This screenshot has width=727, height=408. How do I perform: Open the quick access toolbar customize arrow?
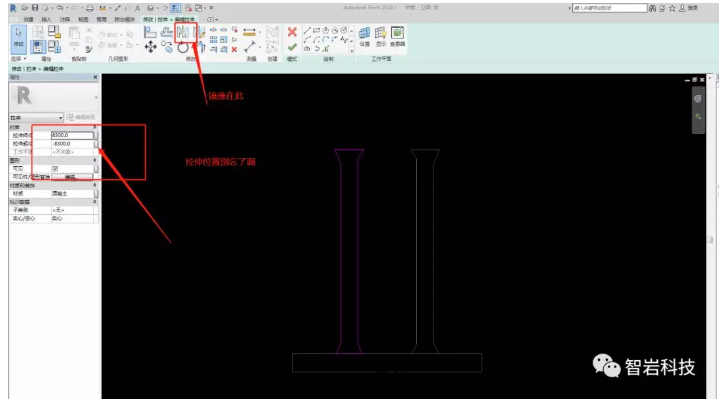pos(211,8)
